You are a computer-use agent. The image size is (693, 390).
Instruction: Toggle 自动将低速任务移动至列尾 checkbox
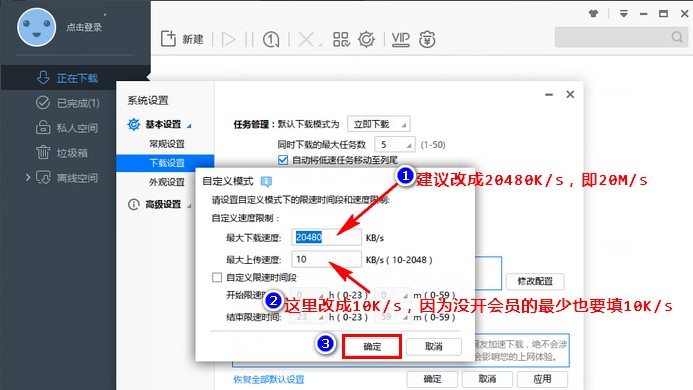[283, 160]
